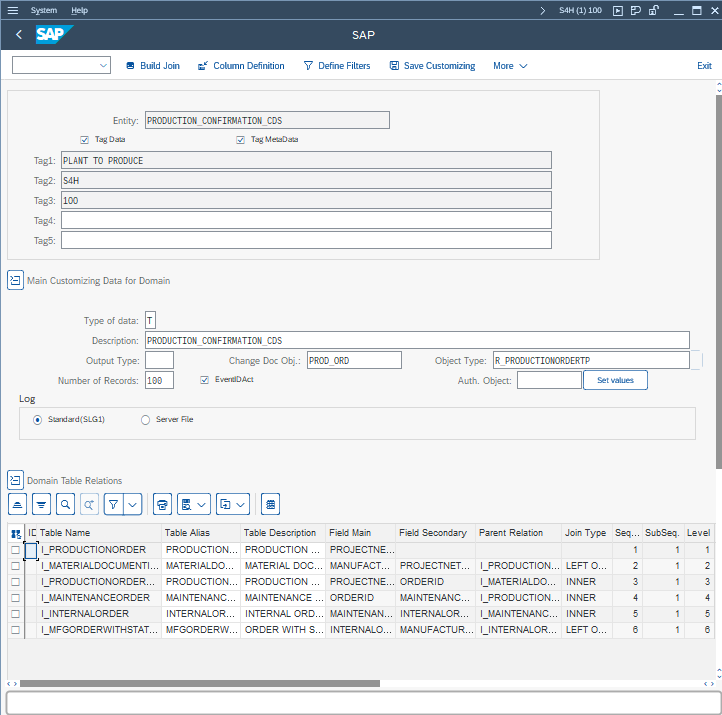
Task: Click the find (magnifier) icon in table toolbar
Action: 65,504
